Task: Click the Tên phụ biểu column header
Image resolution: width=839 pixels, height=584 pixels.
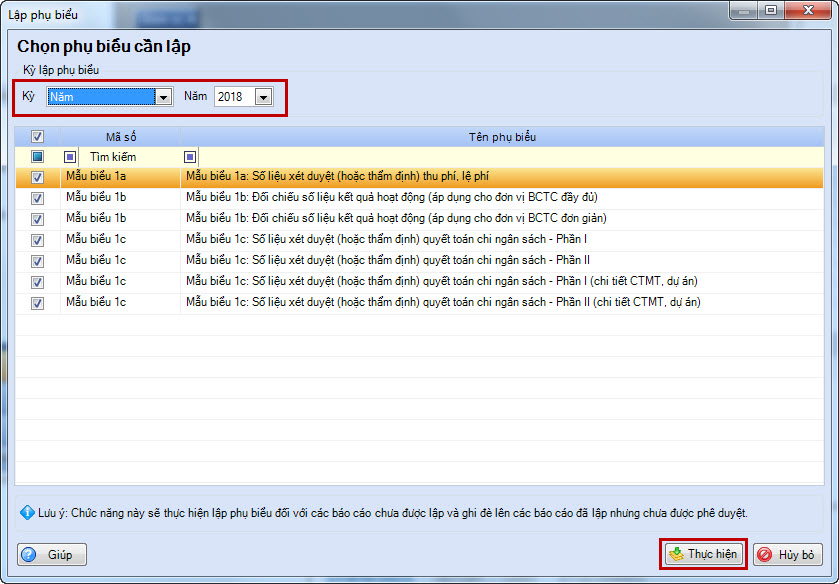Action: point(502,137)
